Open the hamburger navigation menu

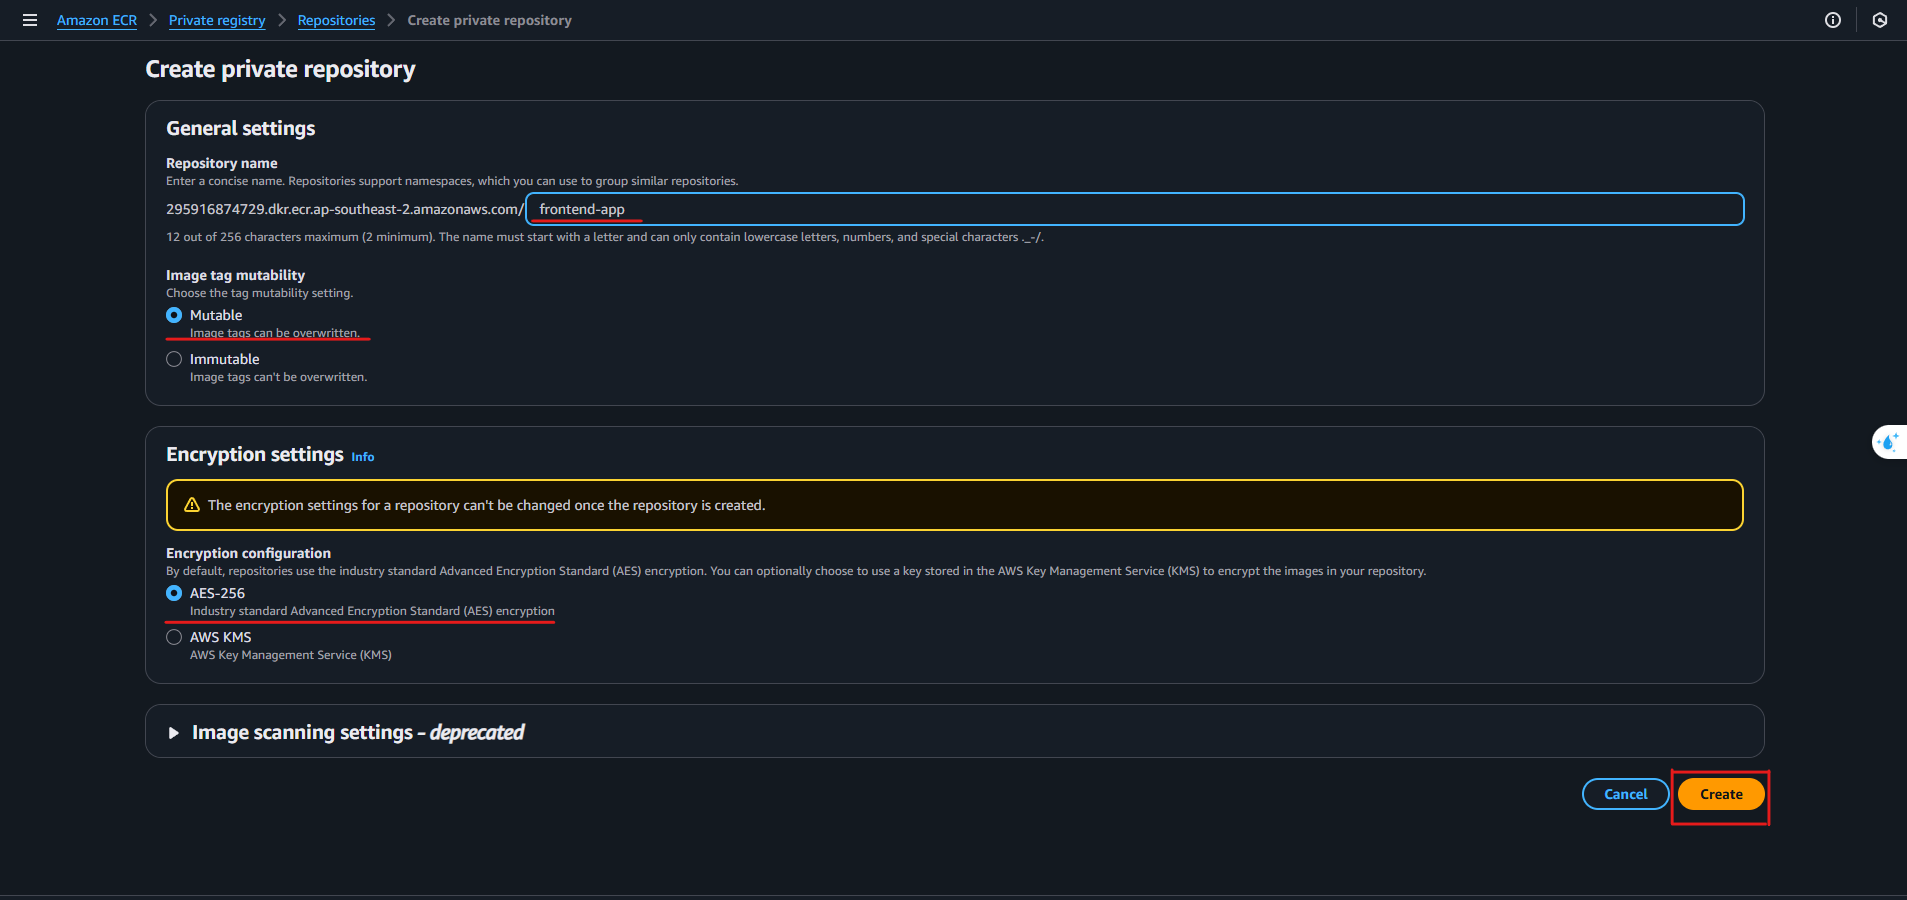tap(30, 20)
